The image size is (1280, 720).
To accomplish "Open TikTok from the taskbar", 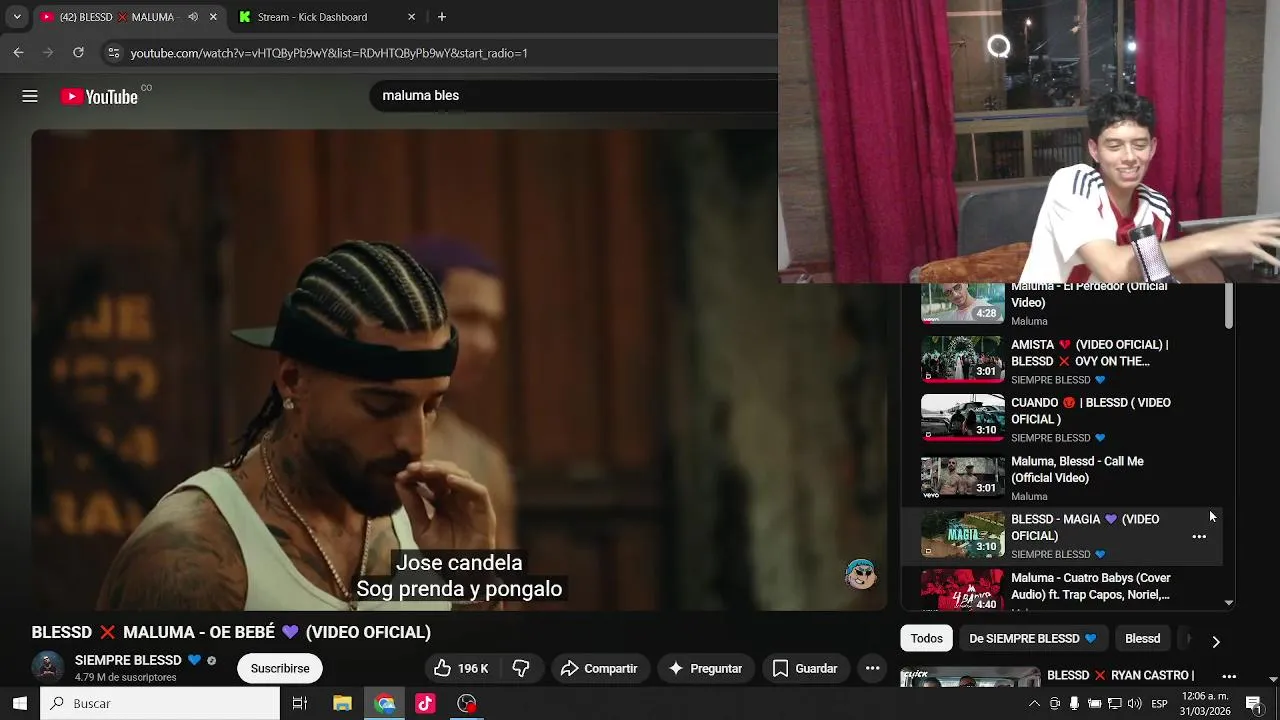I will pos(425,704).
